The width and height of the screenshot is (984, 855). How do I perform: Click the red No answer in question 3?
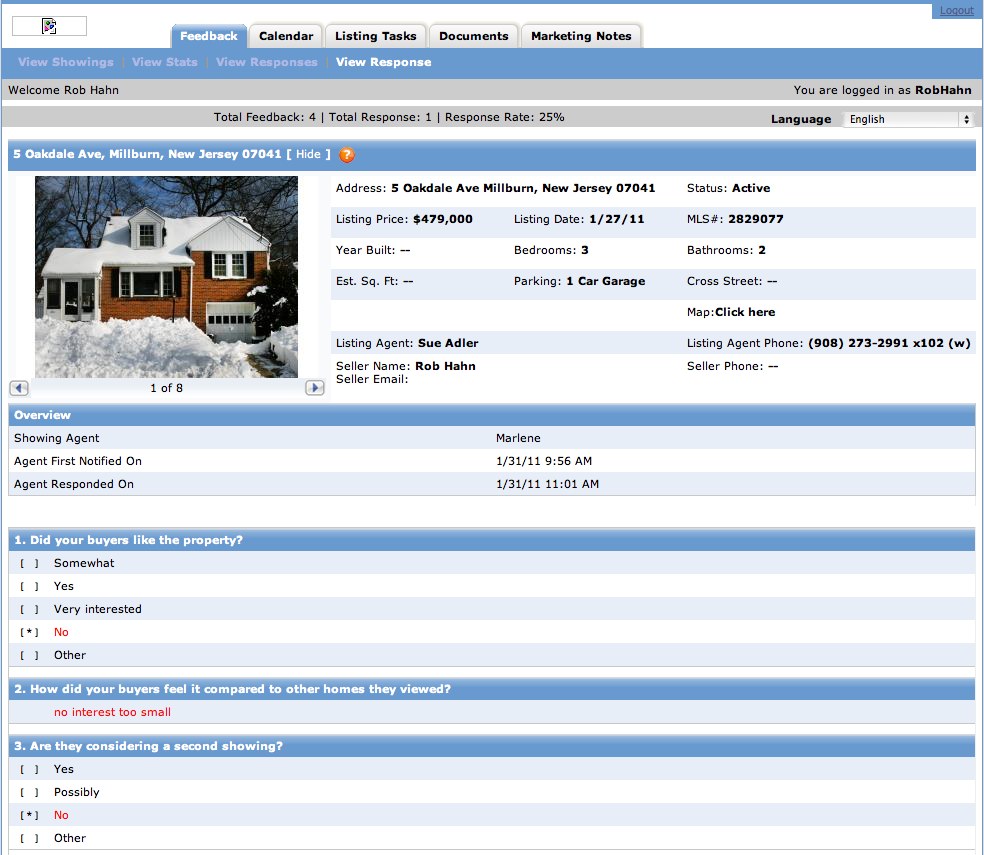pyautogui.click(x=61, y=815)
